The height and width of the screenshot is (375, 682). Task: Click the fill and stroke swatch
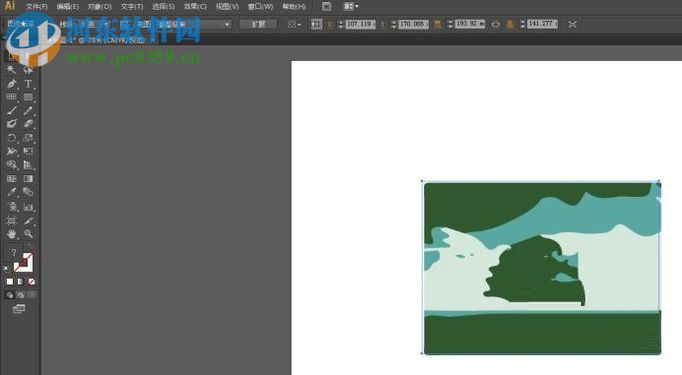(x=23, y=262)
